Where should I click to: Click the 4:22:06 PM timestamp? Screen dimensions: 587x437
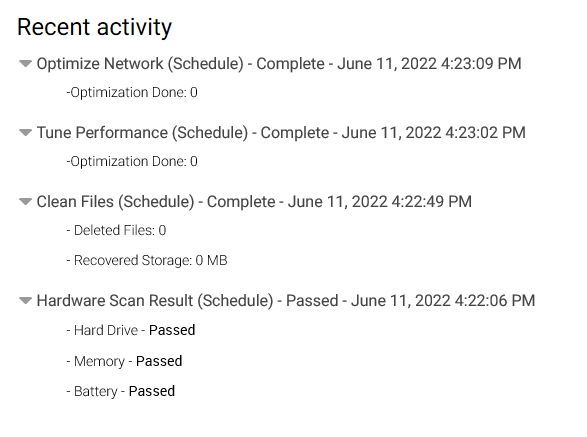click(495, 301)
